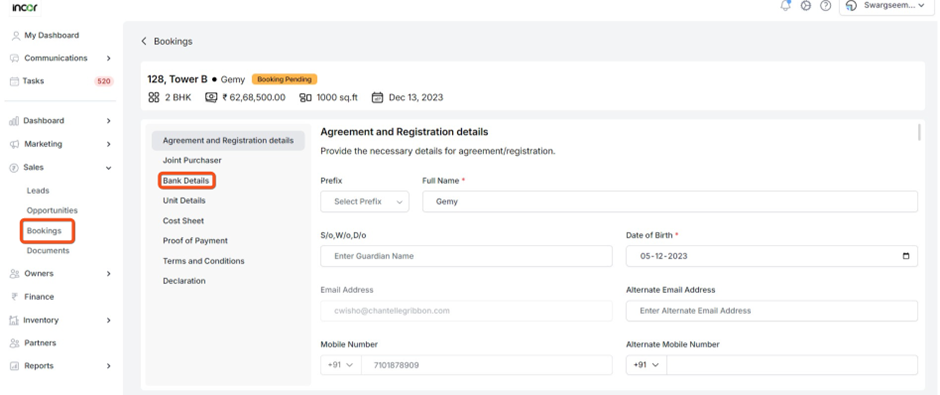This screenshot has width=940, height=395.
Task: Click the Owners people icon
Action: coord(15,274)
